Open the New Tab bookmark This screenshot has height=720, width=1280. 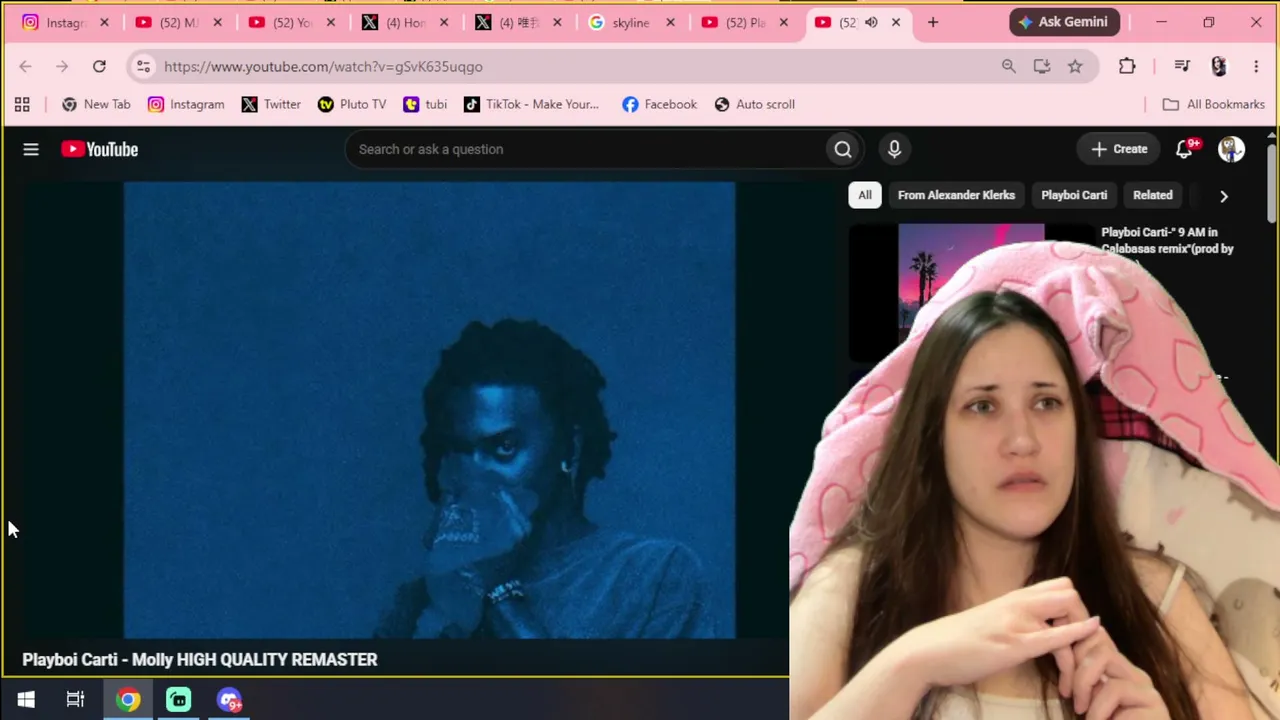click(96, 104)
